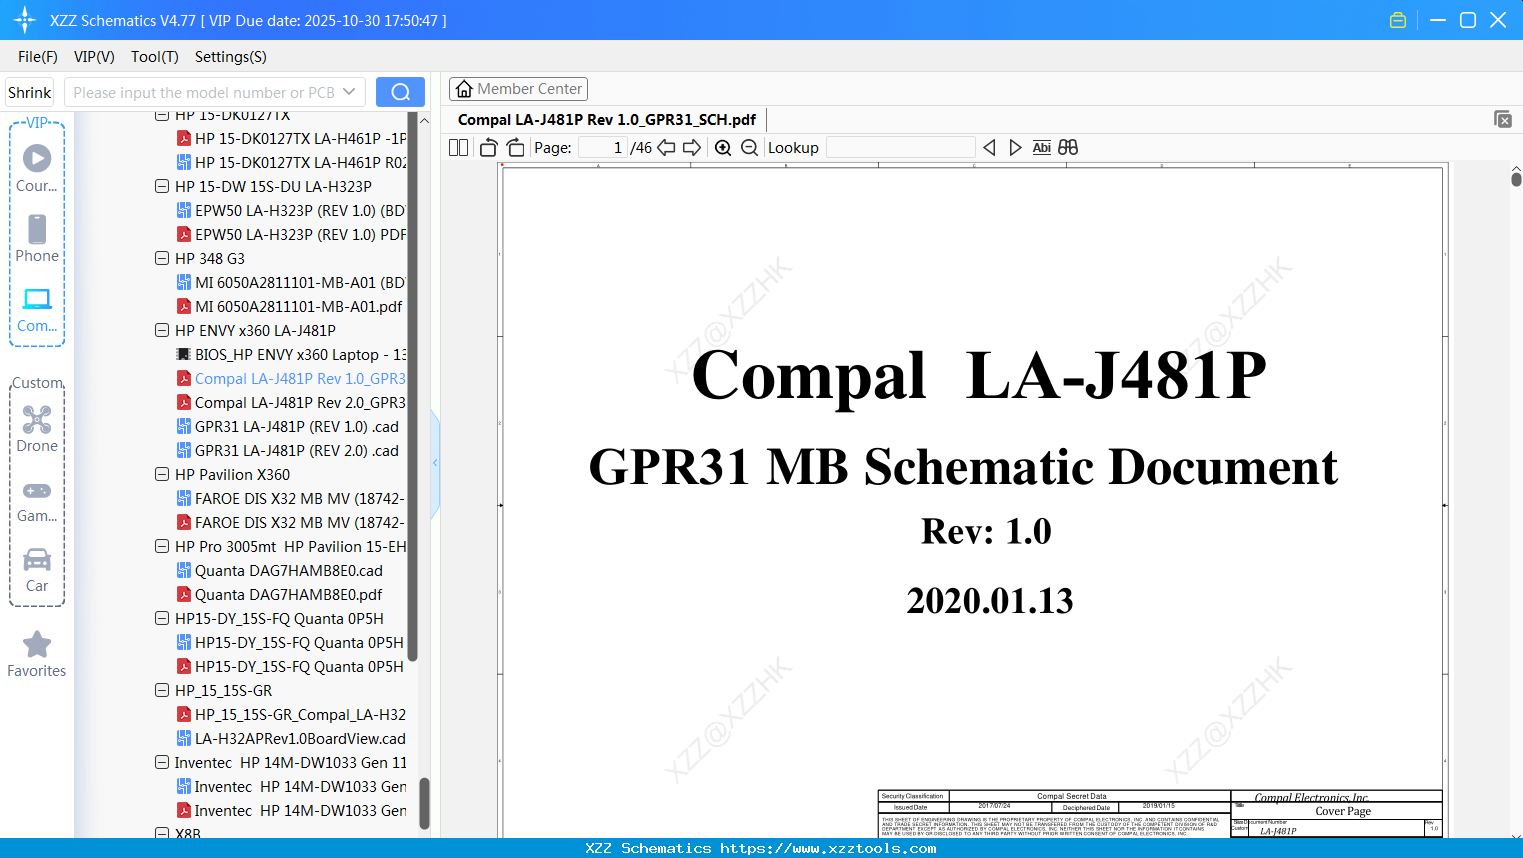Click XZZ Schematics logo icon
This screenshot has width=1523, height=858.
(x=25, y=20)
